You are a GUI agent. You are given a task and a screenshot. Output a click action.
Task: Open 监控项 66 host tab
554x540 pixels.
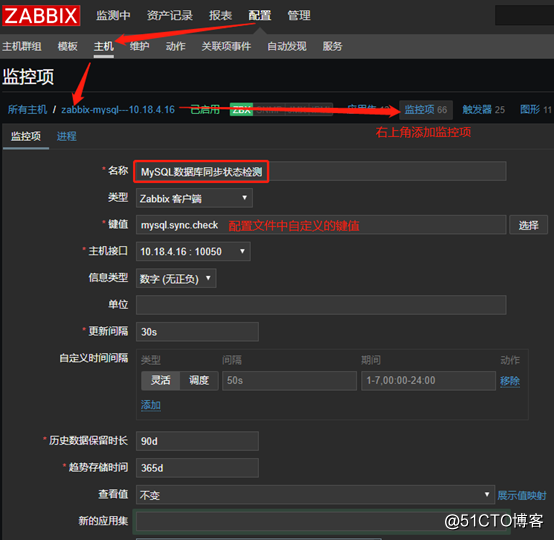click(426, 110)
